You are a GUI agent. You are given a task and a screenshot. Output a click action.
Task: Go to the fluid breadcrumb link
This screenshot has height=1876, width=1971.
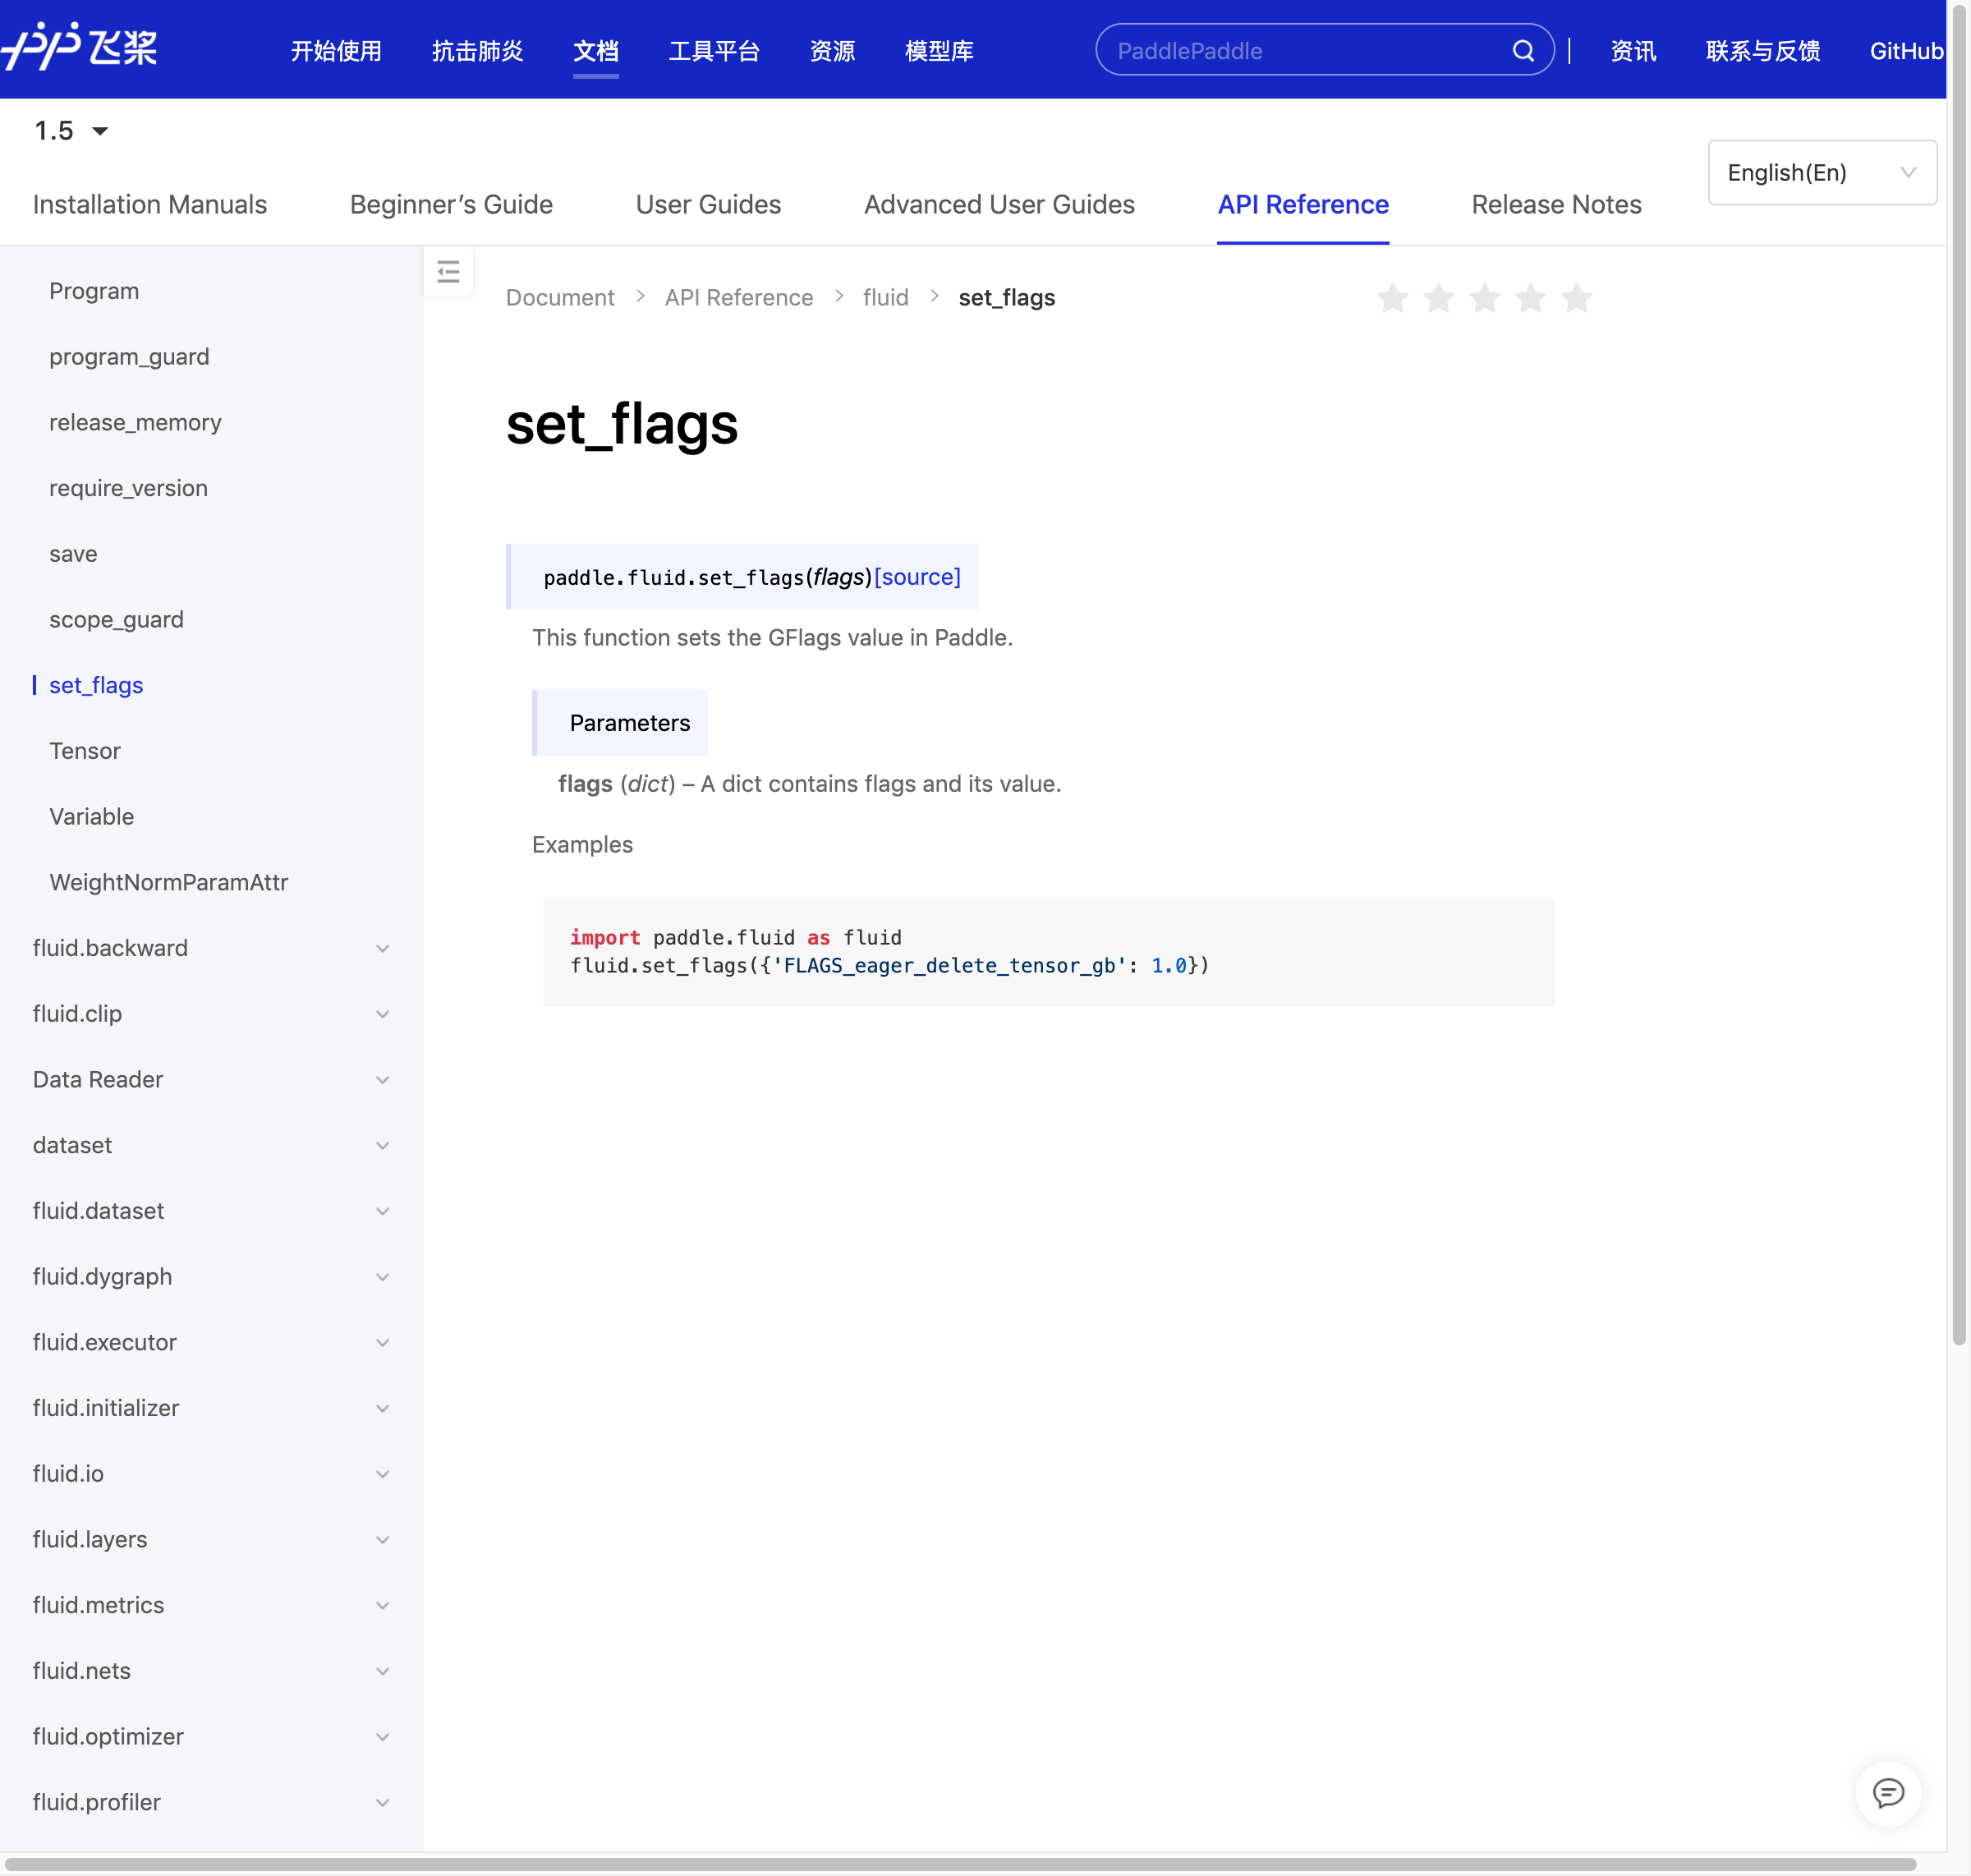click(885, 298)
